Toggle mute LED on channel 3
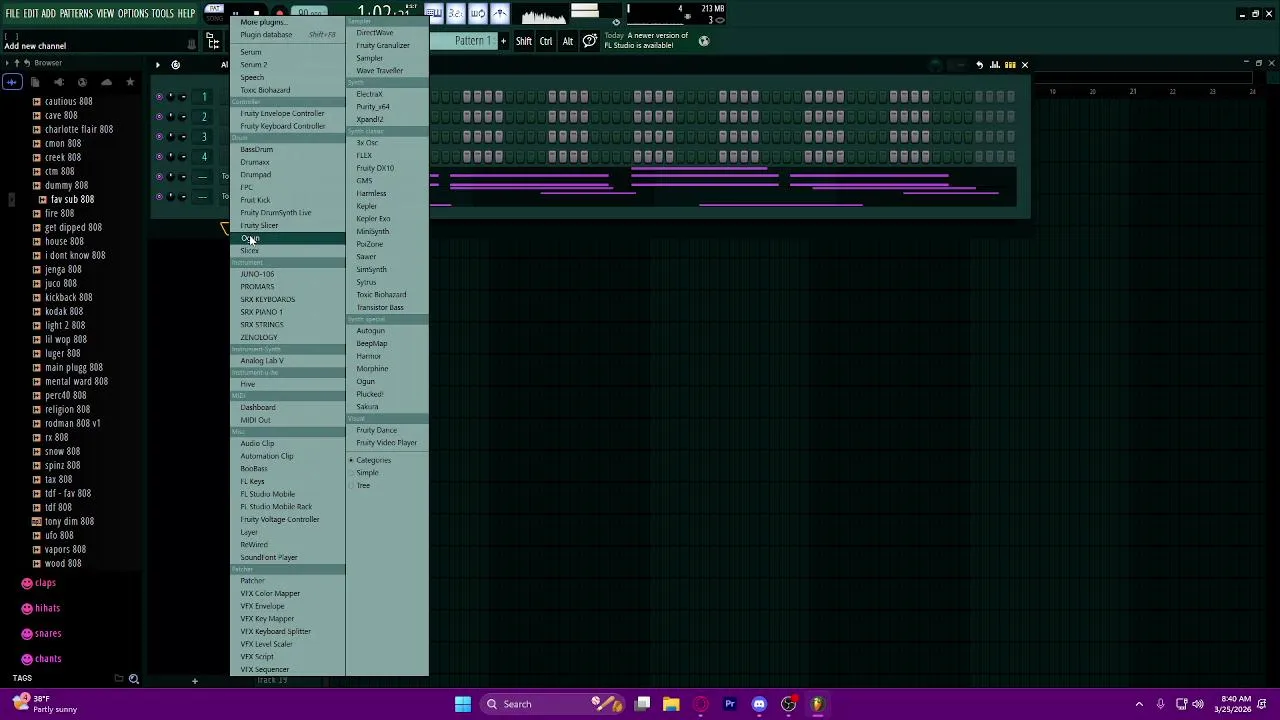Viewport: 1280px width, 720px height. [159, 137]
